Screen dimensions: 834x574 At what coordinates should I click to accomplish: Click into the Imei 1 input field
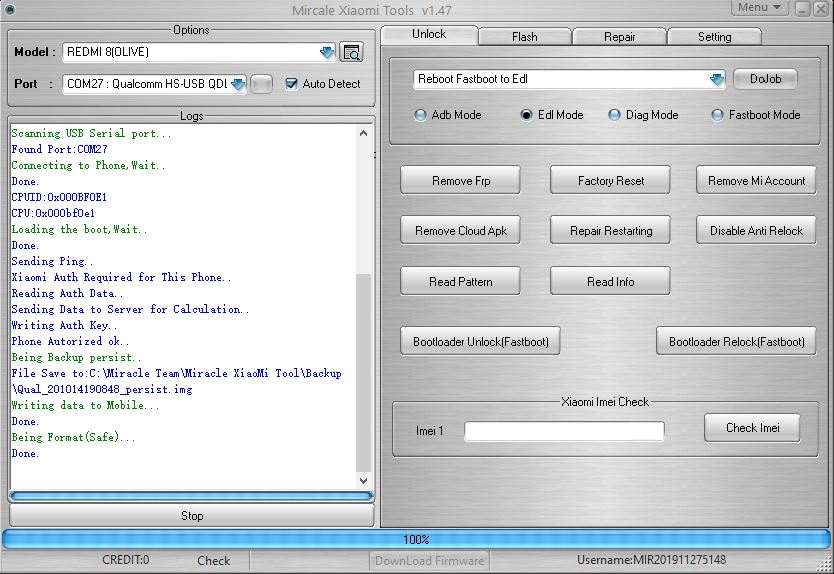(x=564, y=431)
